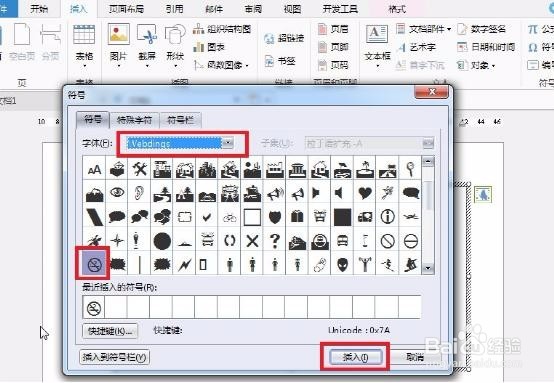Choose the speech bubble pair symbol

coord(139,217)
